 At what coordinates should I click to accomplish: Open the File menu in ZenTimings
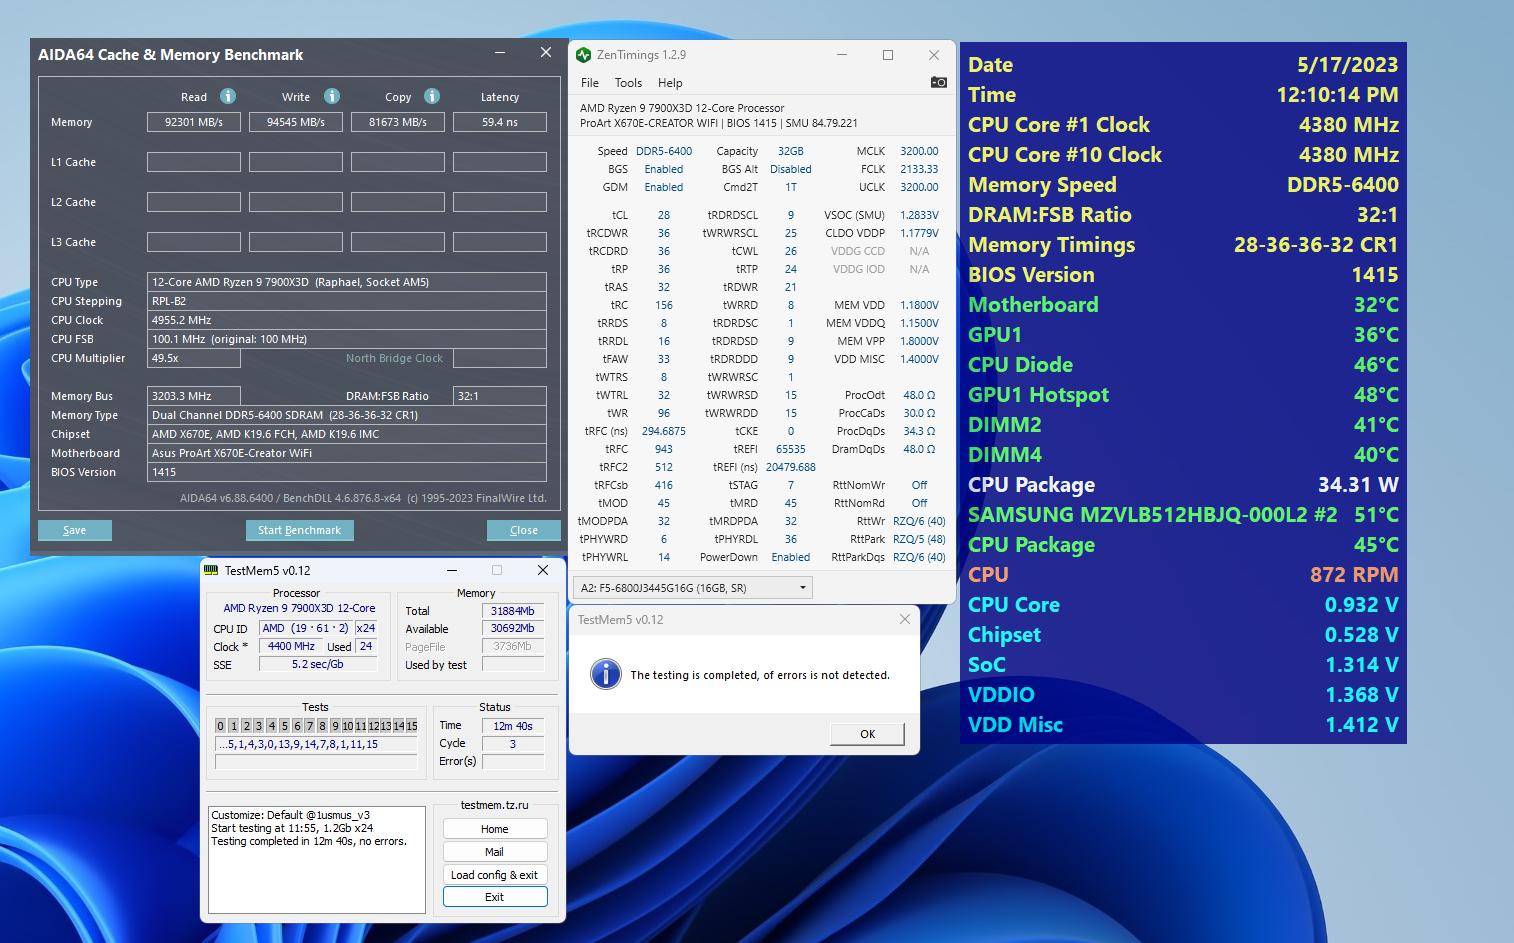click(590, 83)
